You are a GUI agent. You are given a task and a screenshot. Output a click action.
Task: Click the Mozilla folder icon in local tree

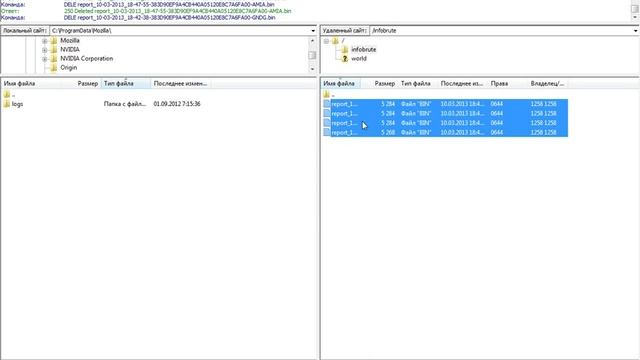pyautogui.click(x=54, y=41)
